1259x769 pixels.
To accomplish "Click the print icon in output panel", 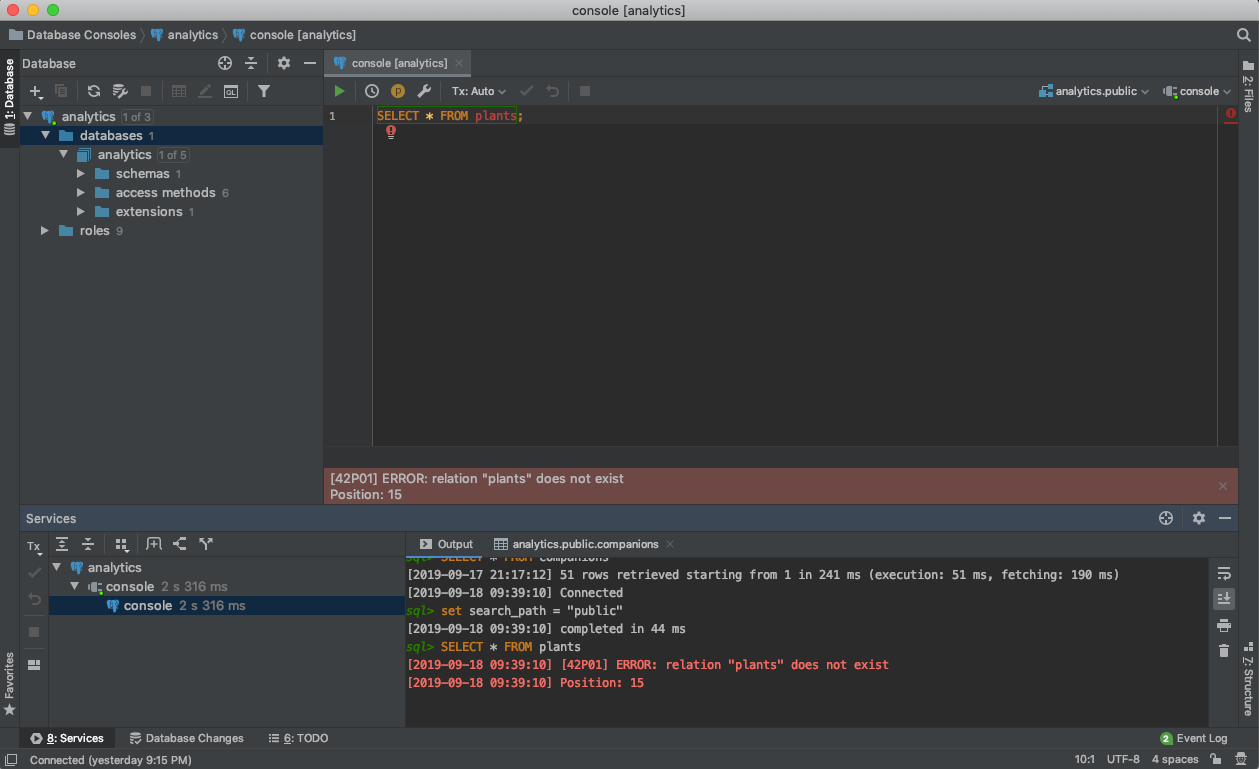I will point(1224,625).
